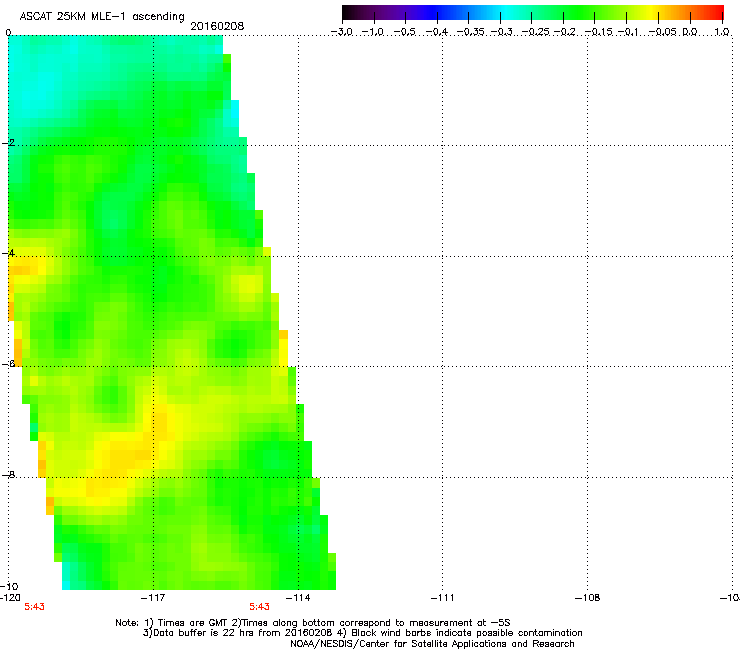The image size is (740, 650).
Task: Click the longitude label -114
Action: coord(298,598)
